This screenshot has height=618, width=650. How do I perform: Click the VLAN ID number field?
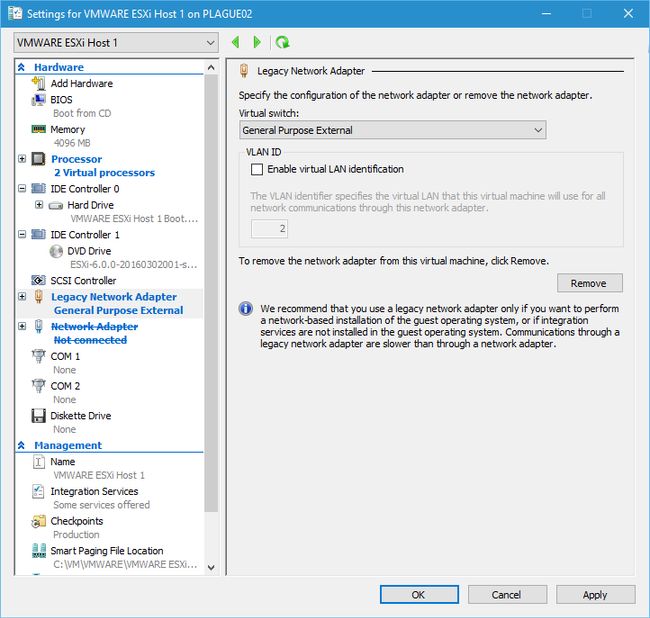tap(269, 228)
